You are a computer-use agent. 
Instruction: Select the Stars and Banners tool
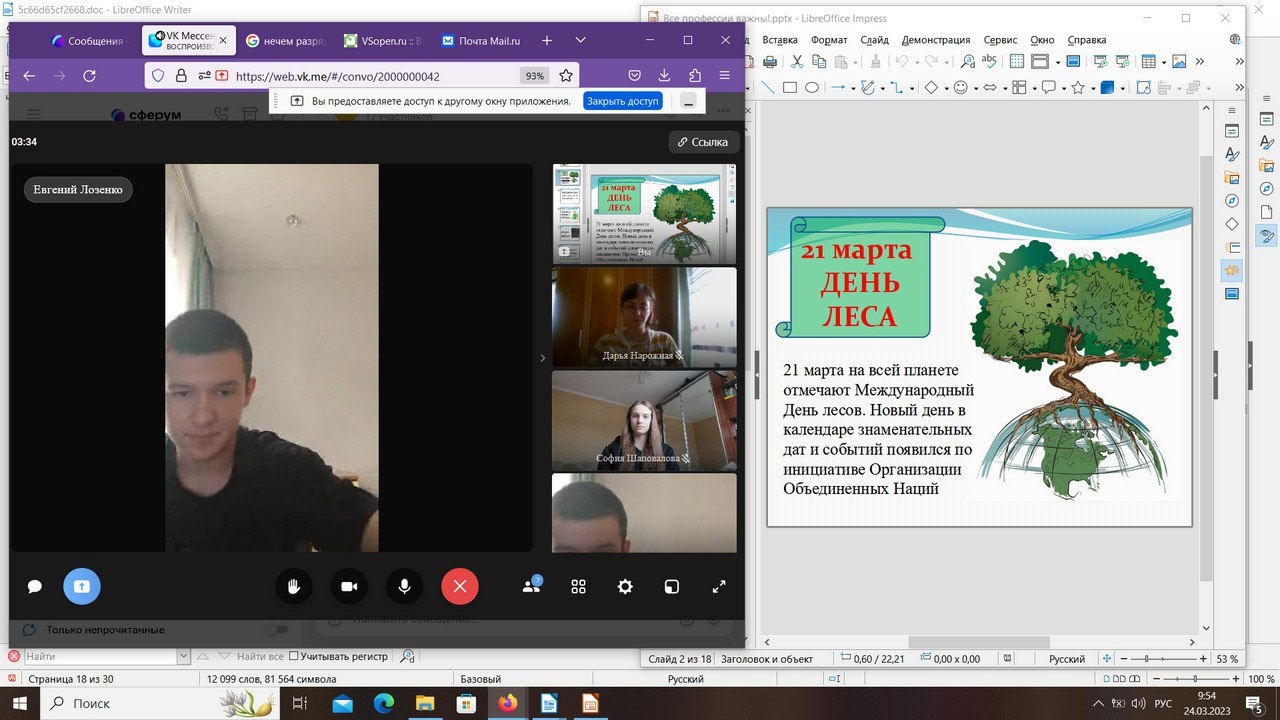click(1078, 88)
